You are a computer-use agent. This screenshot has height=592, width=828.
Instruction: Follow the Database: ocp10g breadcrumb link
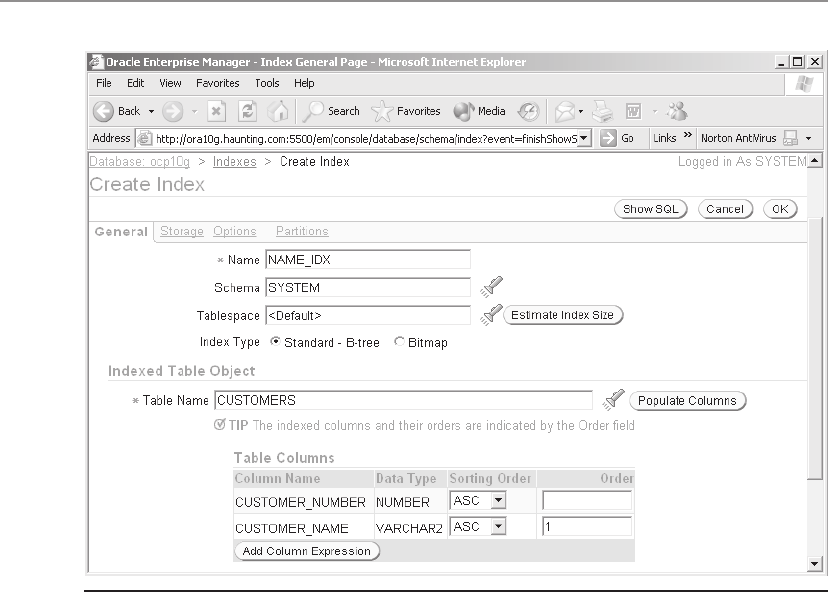click(139, 162)
